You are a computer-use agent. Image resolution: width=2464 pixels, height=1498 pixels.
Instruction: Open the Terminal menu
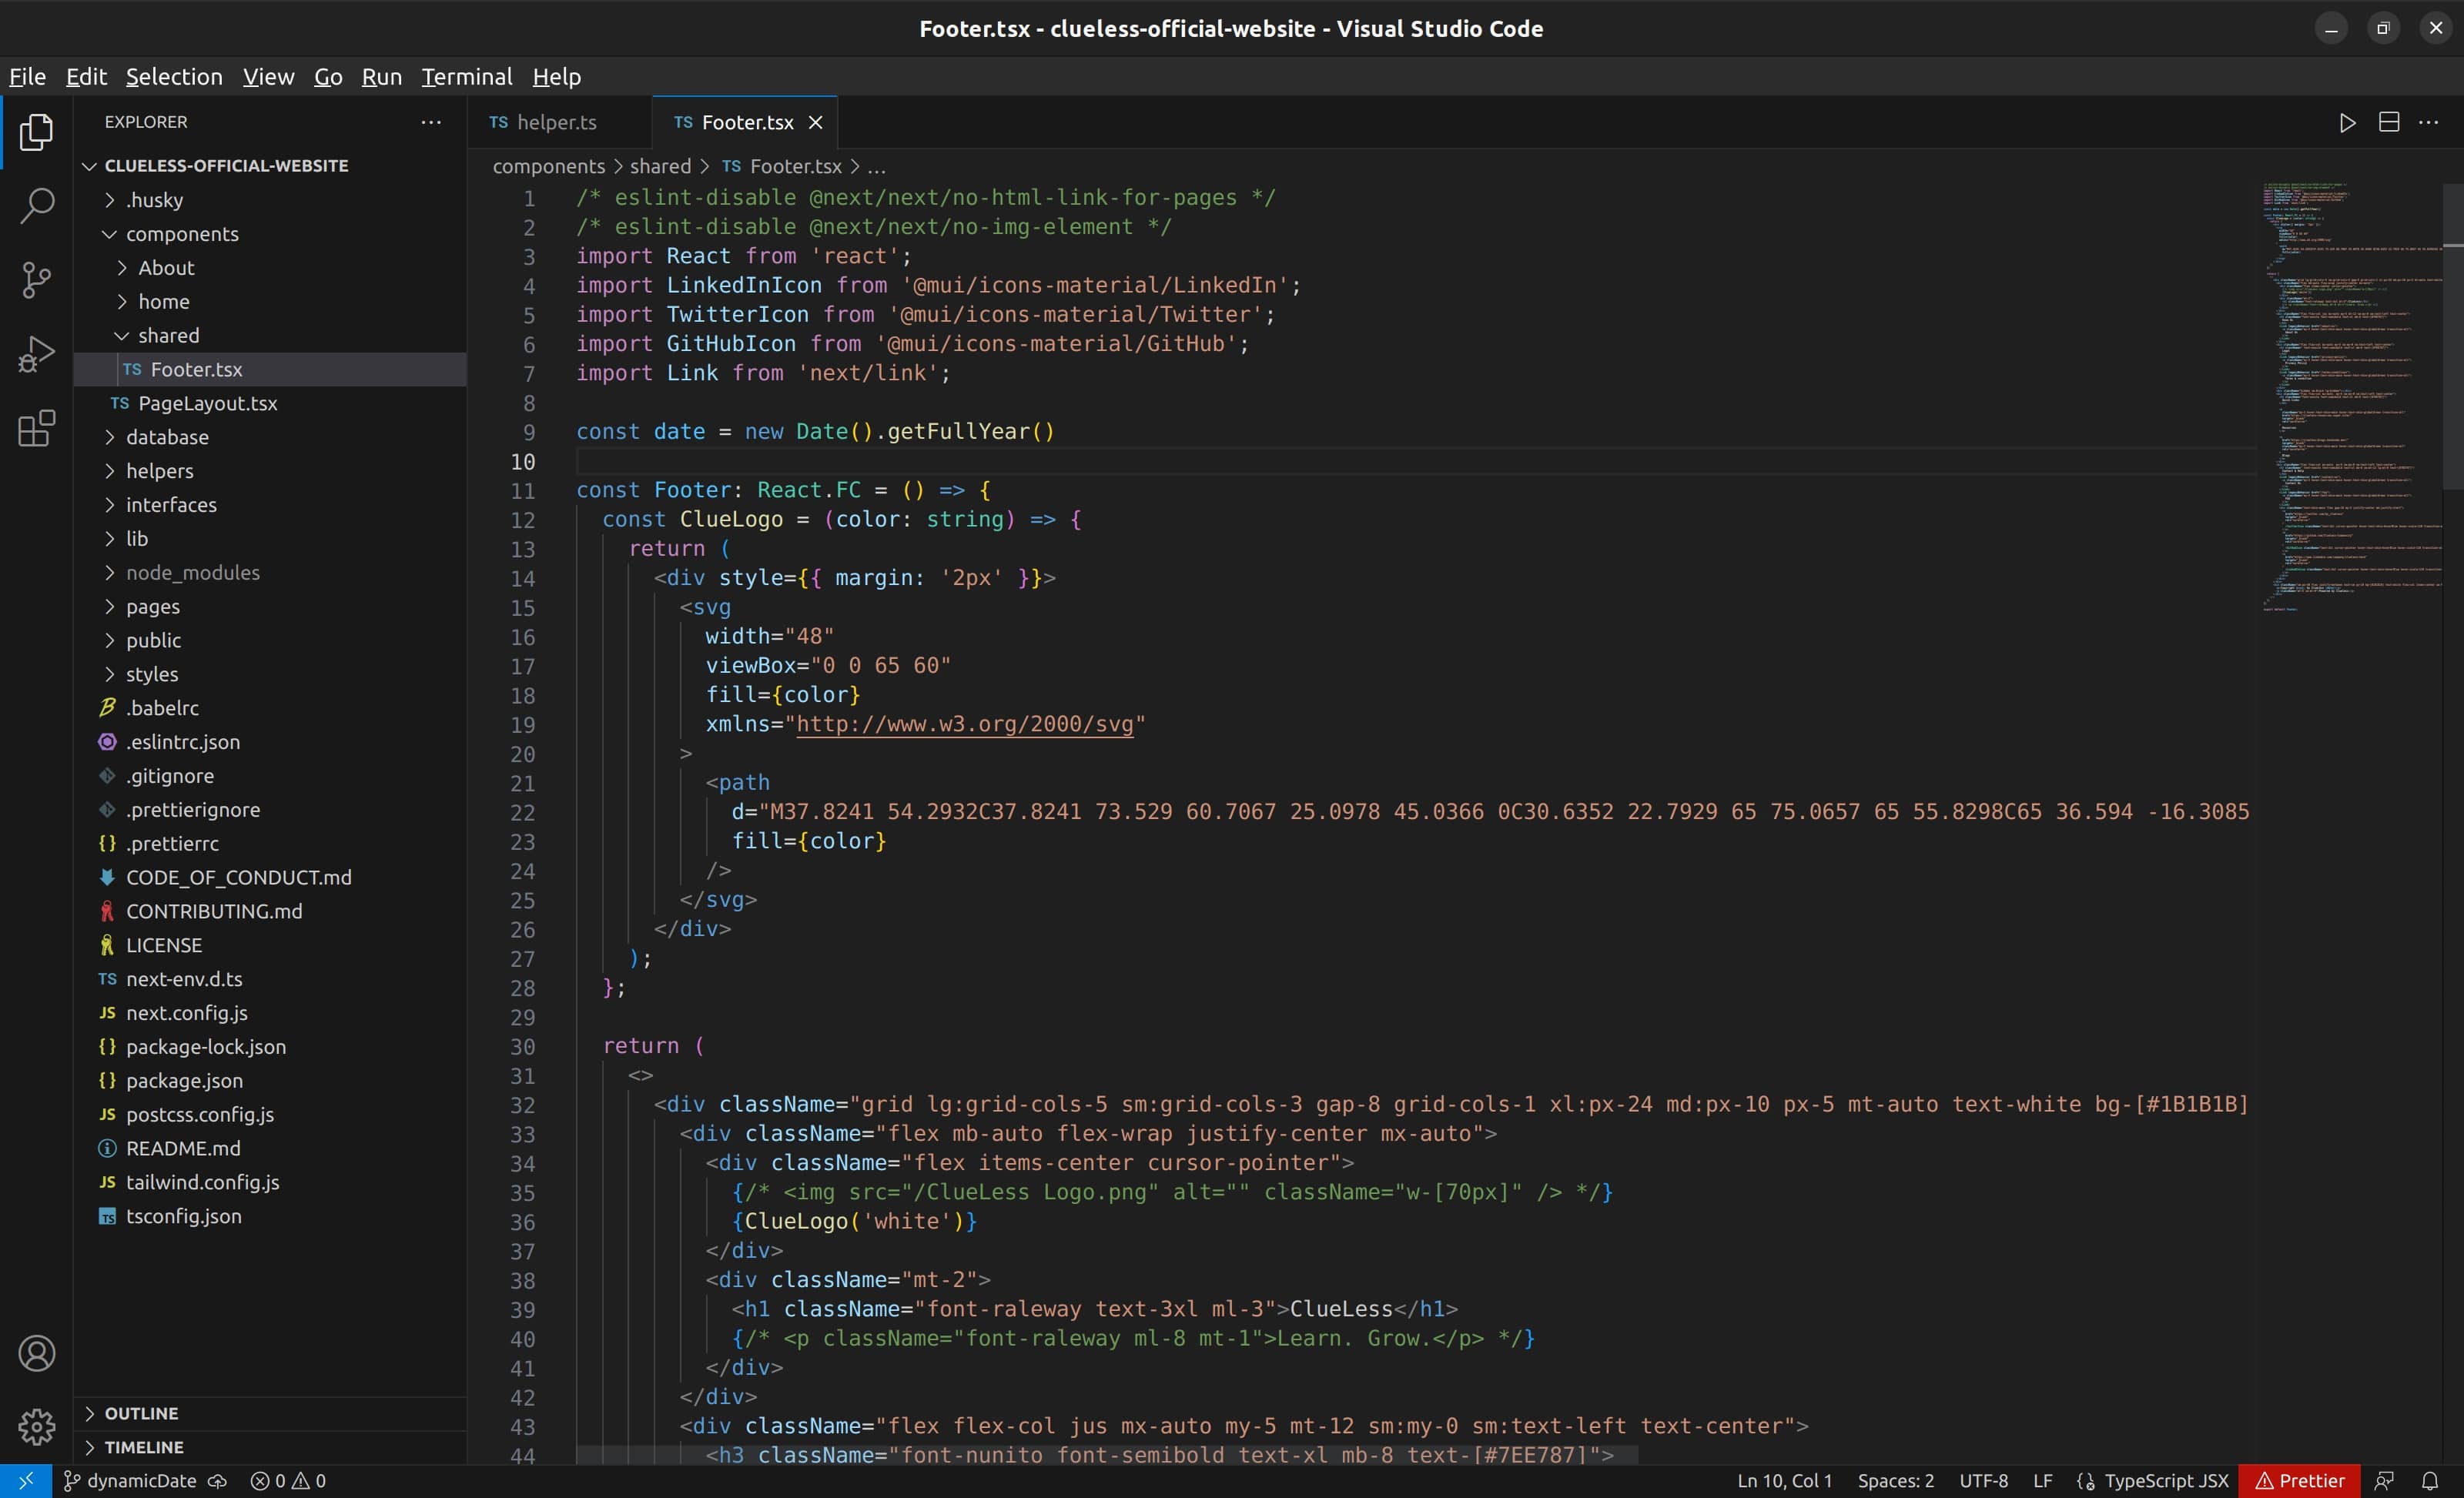tap(465, 76)
